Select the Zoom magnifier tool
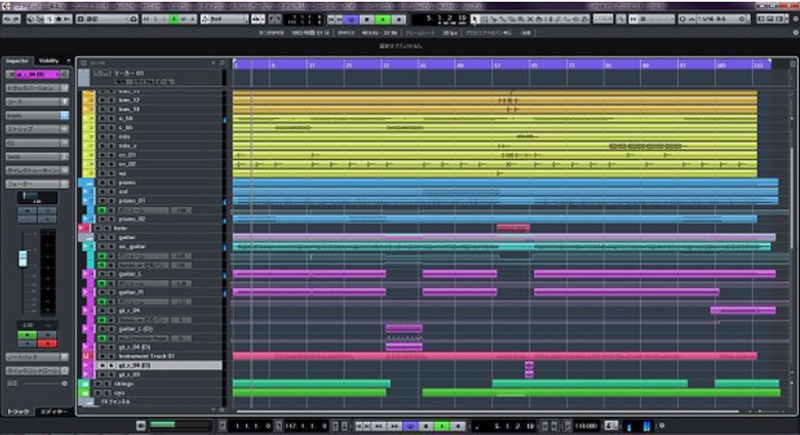Viewport: 800px width, 435px height. coord(521,19)
